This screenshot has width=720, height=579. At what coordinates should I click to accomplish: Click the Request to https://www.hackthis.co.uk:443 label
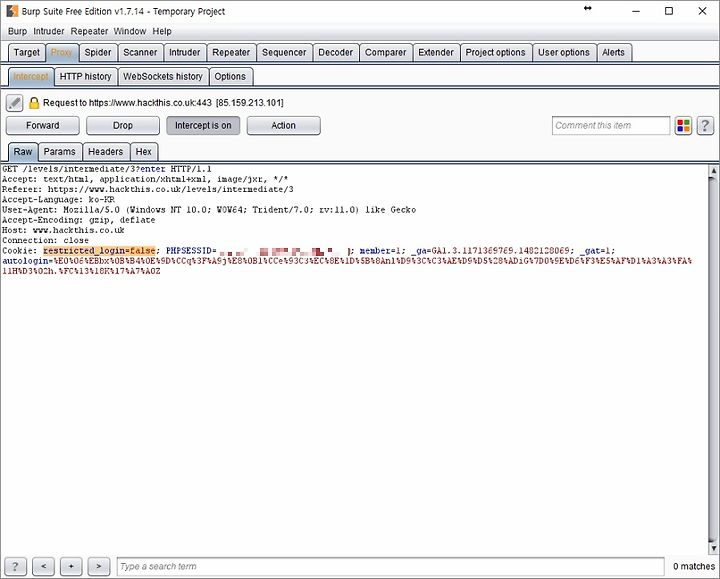pos(163,102)
